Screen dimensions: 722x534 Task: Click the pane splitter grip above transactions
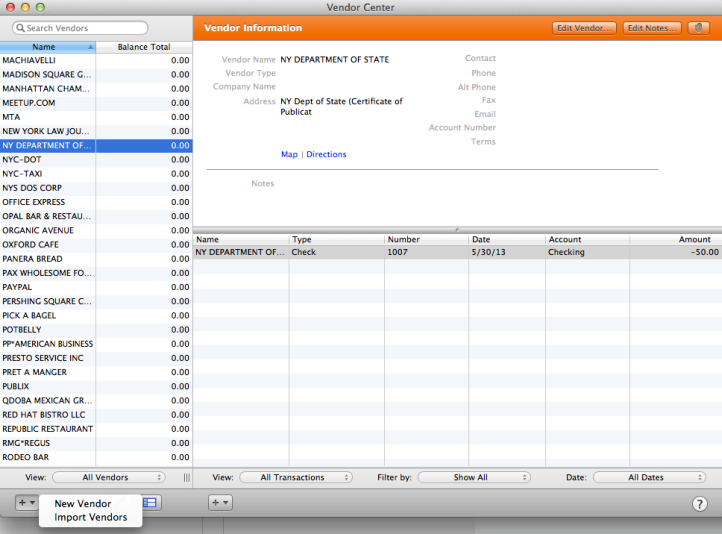click(457, 229)
